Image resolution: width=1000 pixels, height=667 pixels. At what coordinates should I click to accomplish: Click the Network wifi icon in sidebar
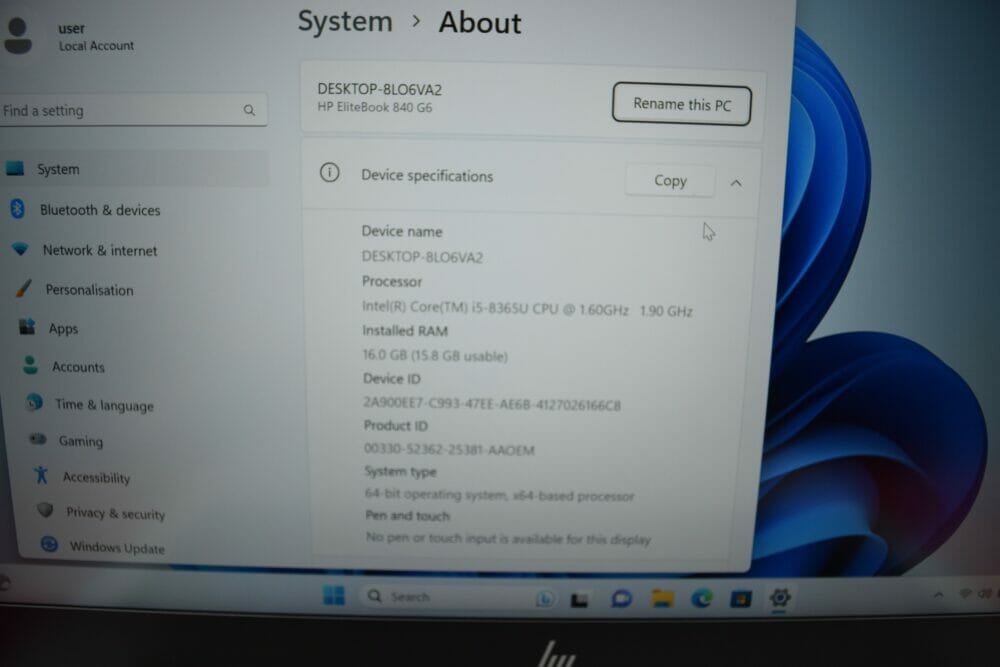point(20,249)
